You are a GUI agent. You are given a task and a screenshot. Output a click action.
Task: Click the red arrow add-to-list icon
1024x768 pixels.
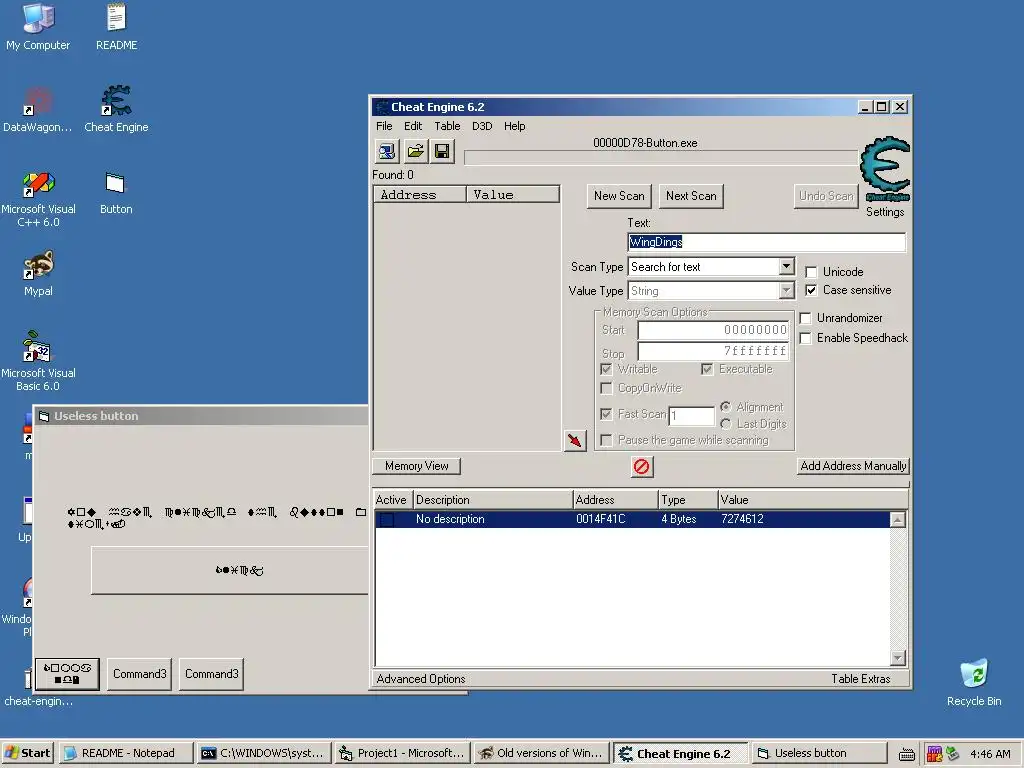click(575, 440)
